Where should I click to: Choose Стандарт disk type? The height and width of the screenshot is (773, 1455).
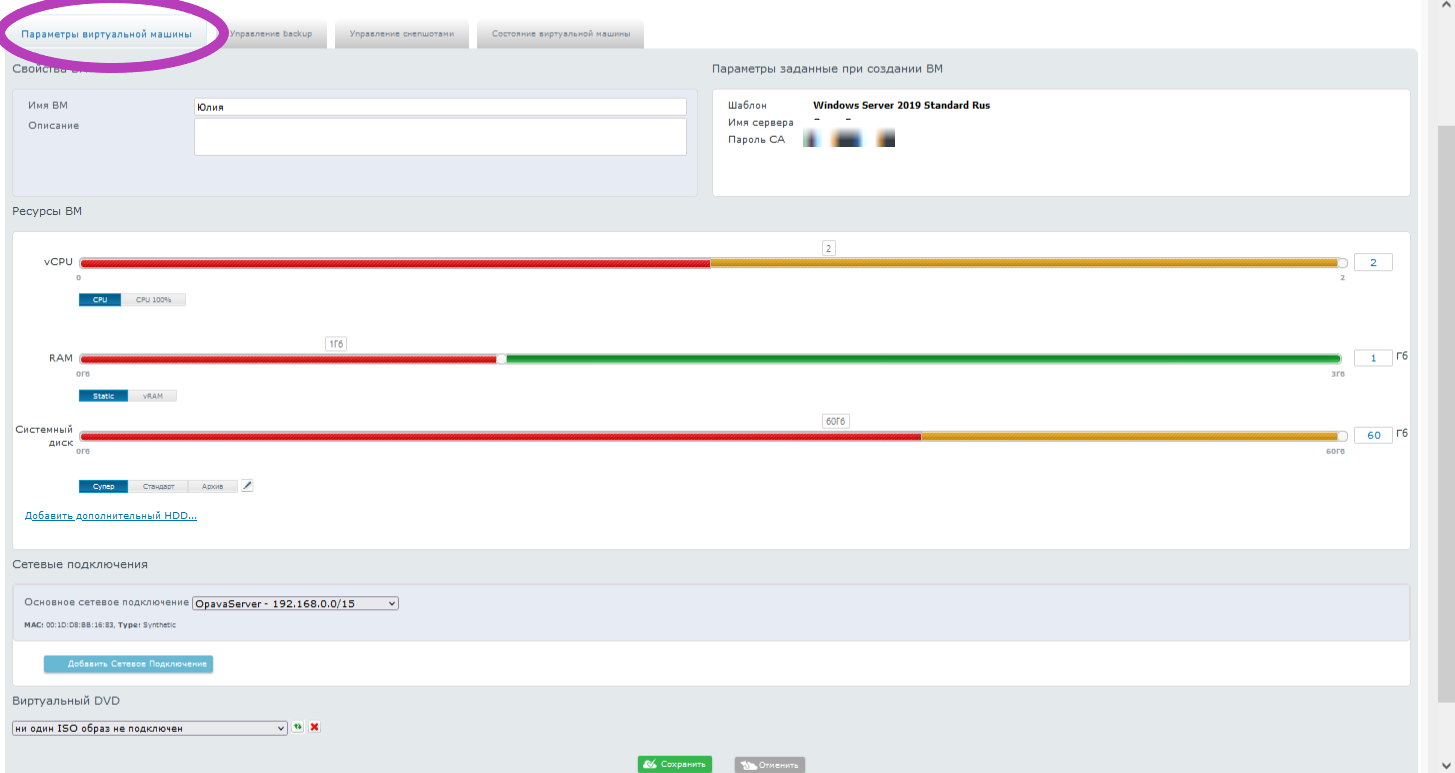tap(158, 487)
